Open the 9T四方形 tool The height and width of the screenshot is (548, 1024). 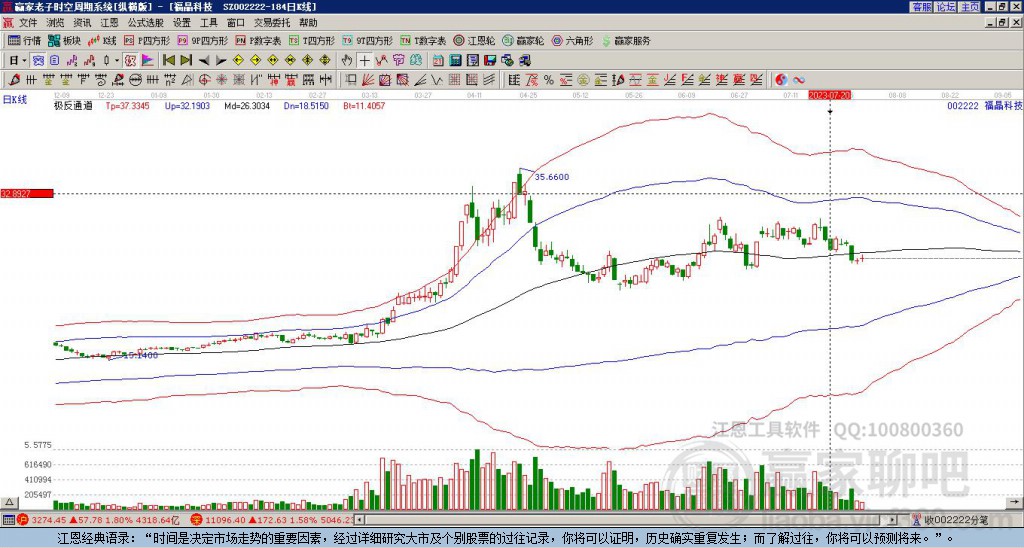point(367,40)
